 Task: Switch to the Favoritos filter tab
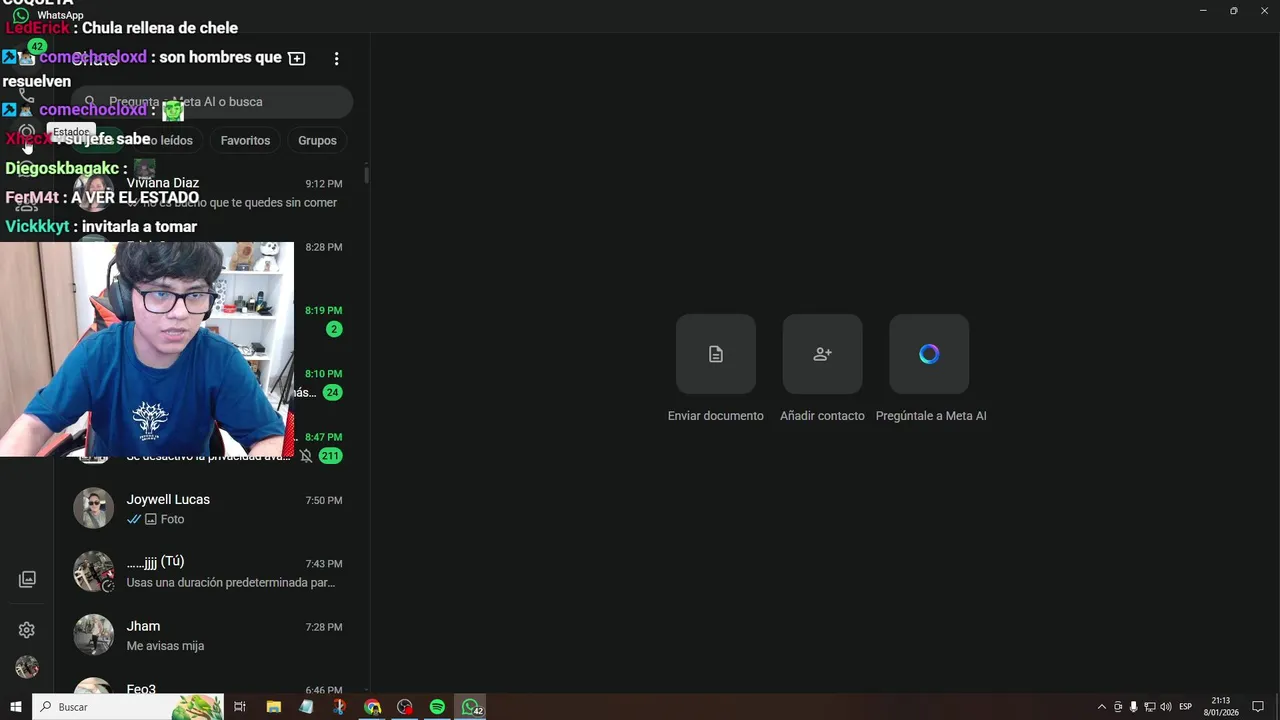(246, 141)
